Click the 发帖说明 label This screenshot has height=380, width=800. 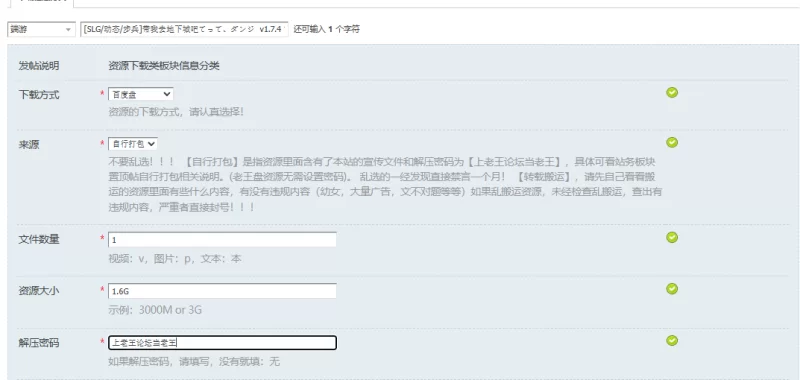39,66
